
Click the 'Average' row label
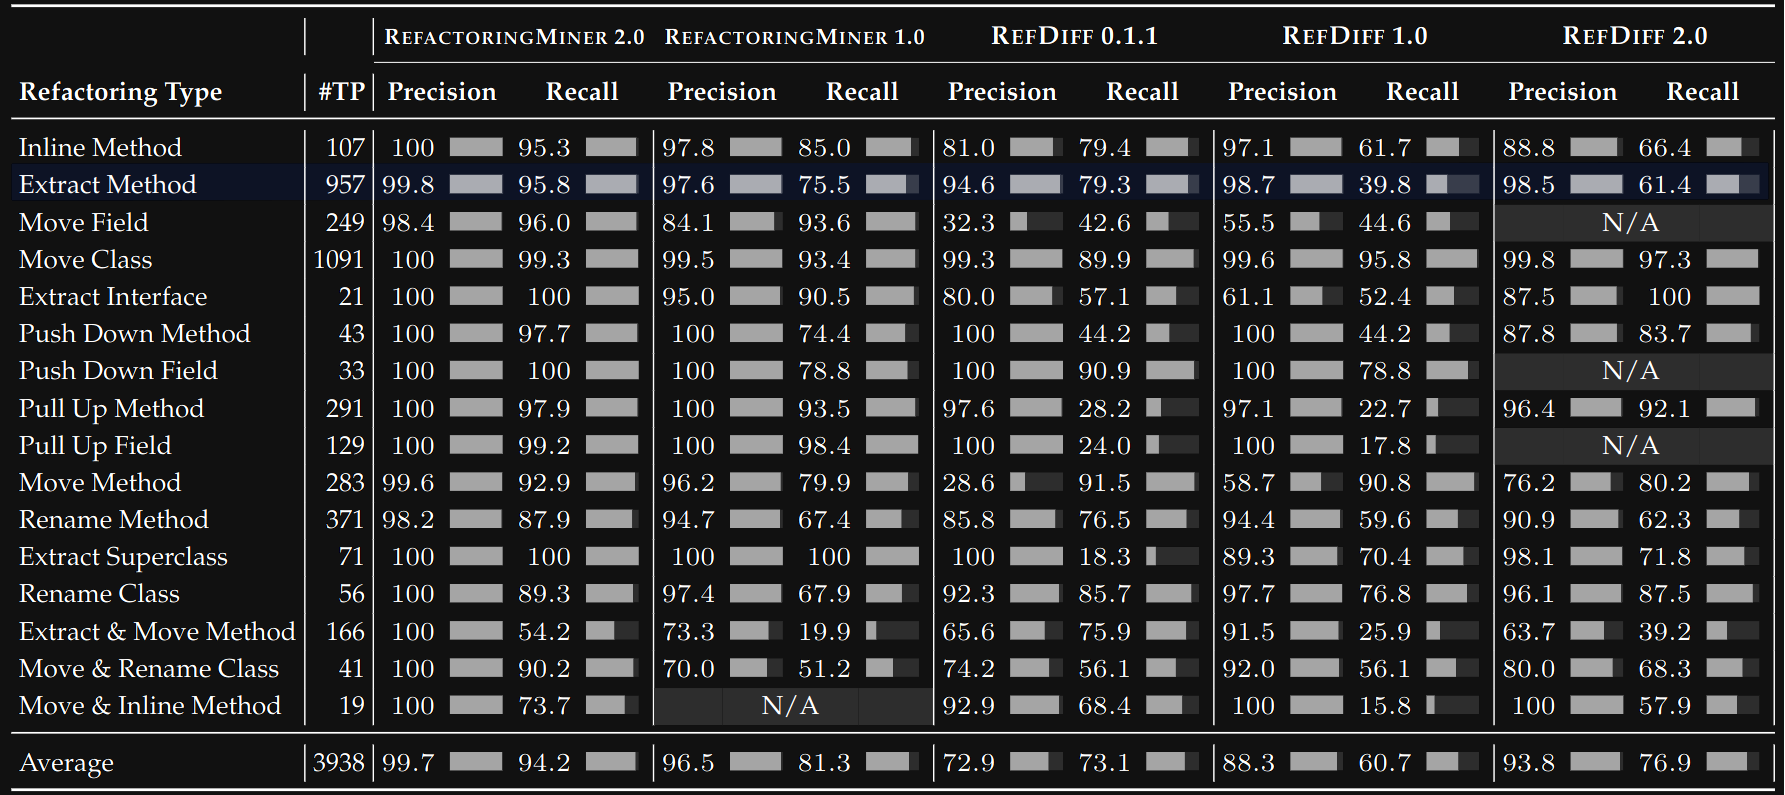(66, 763)
